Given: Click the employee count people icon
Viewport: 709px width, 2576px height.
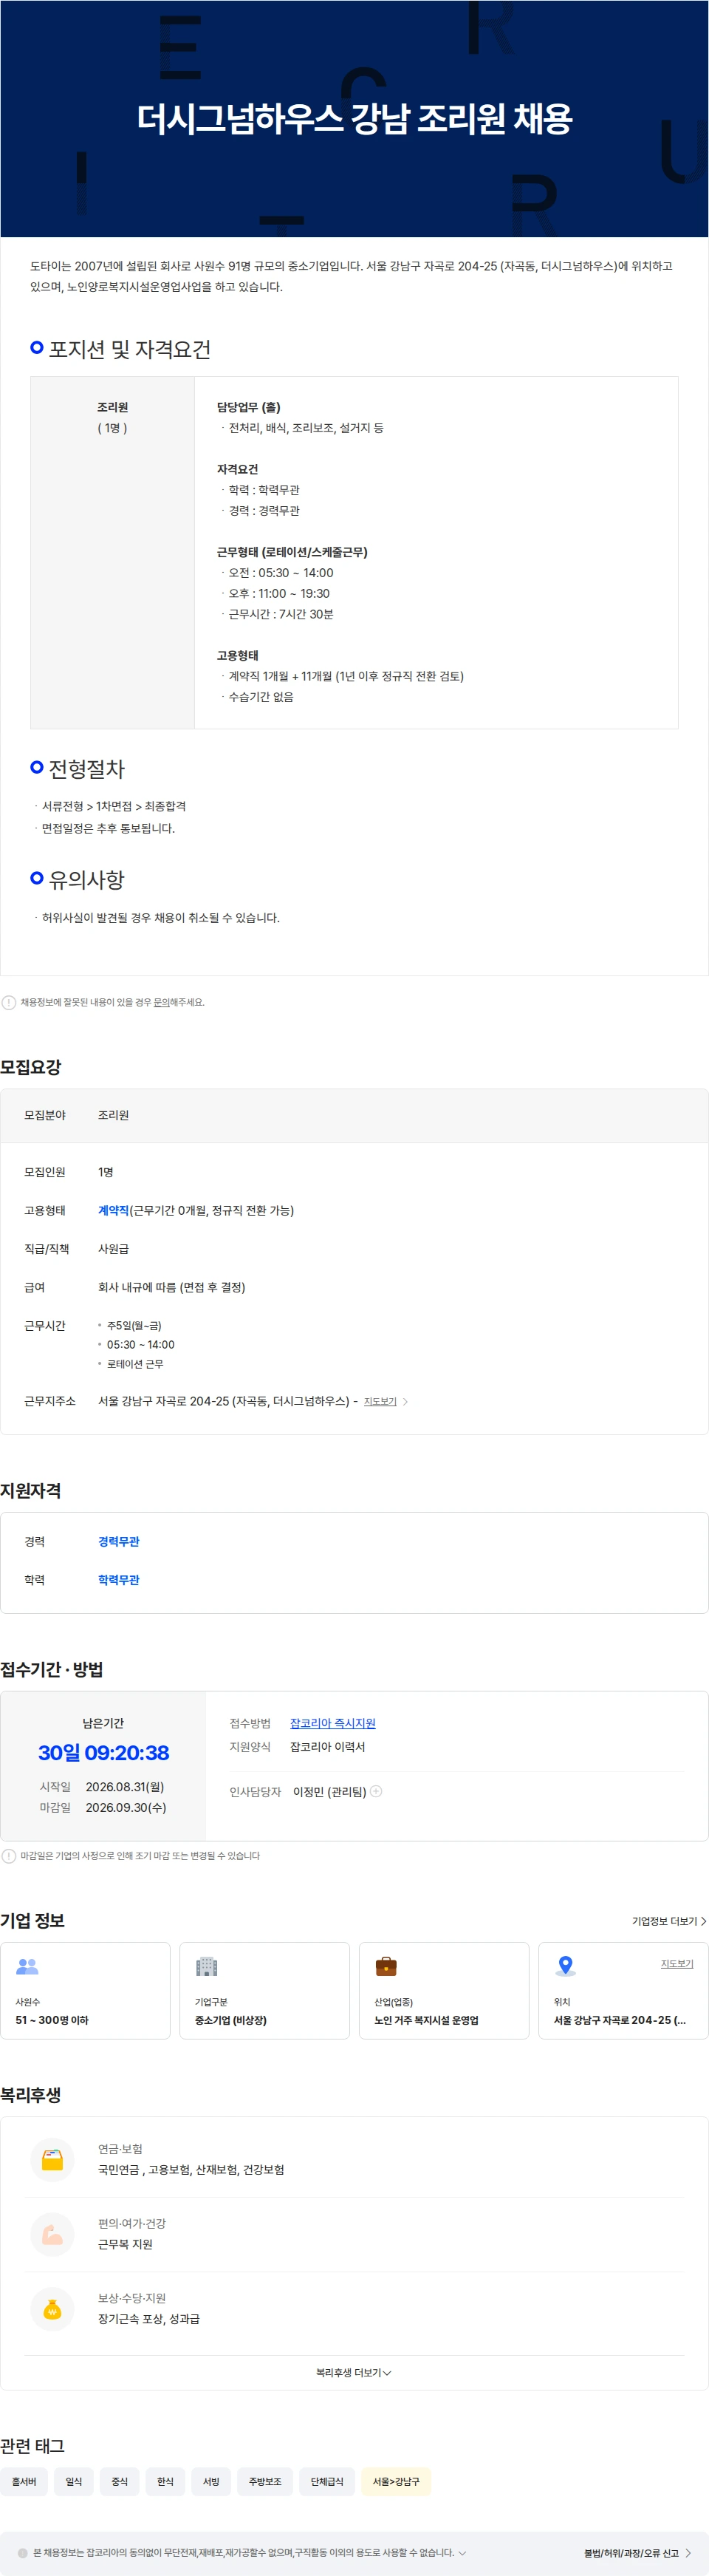Looking at the screenshot, I should tap(27, 1966).
